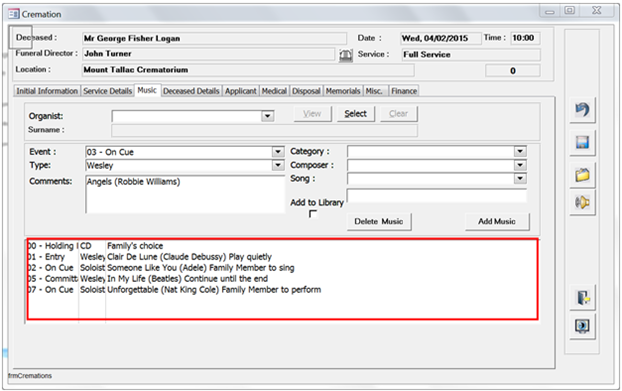The height and width of the screenshot is (391, 622).
Task: Click the counter field showing 0
Action: pos(513,71)
